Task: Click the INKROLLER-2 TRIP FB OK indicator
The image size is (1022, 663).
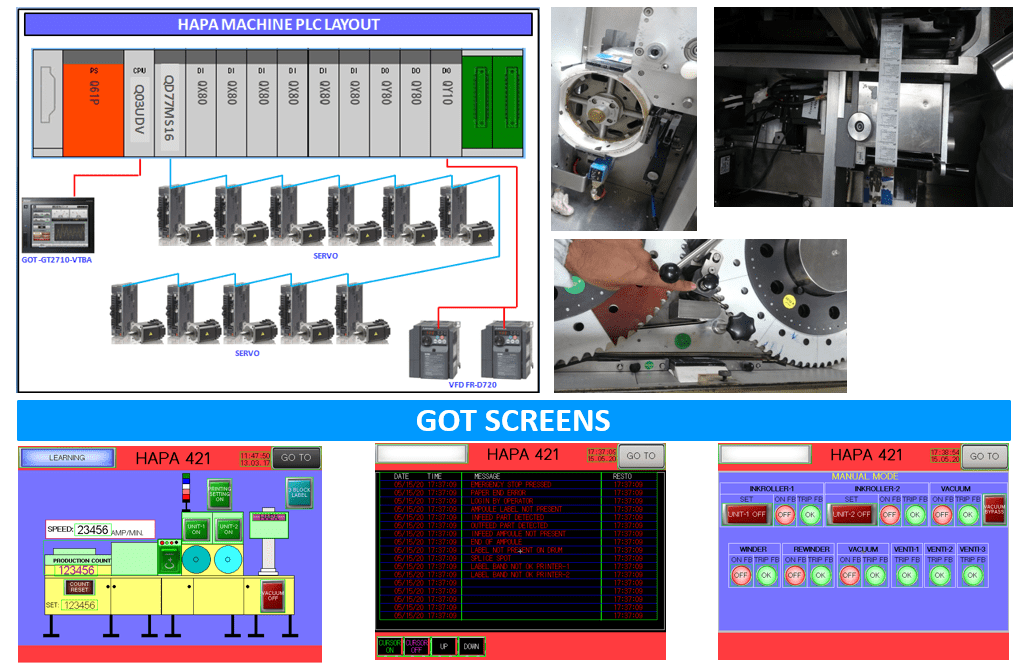Action: [x=915, y=514]
